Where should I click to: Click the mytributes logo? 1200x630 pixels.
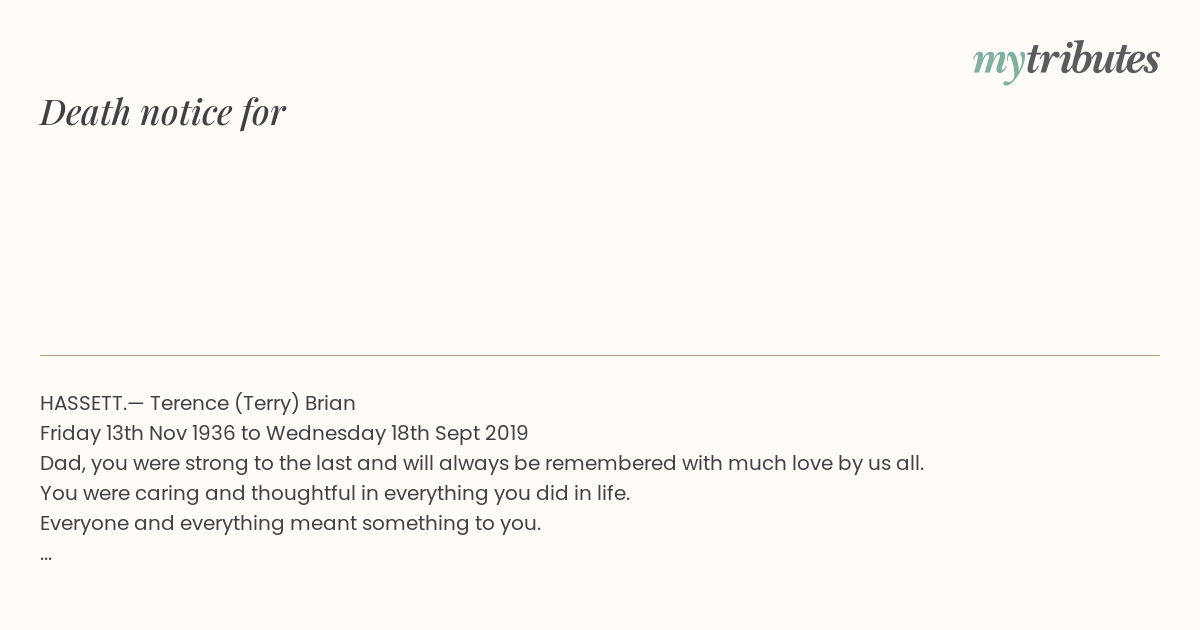(1066, 61)
